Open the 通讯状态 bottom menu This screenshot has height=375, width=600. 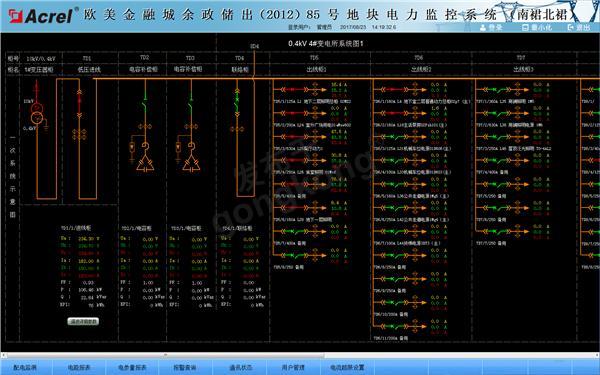coord(241,367)
